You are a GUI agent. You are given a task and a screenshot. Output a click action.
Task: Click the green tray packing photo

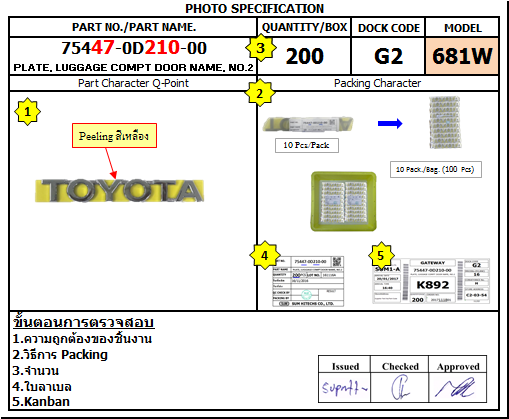point(344,201)
